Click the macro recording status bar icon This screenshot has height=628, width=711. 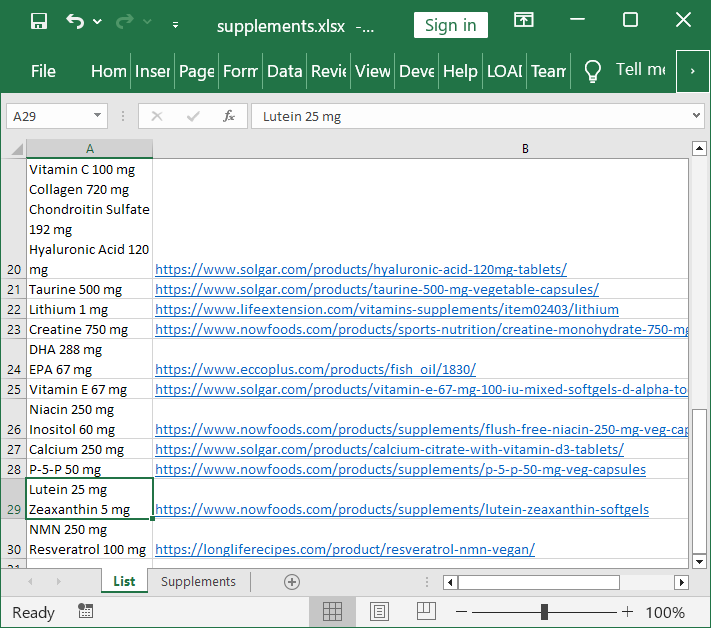coord(85,611)
